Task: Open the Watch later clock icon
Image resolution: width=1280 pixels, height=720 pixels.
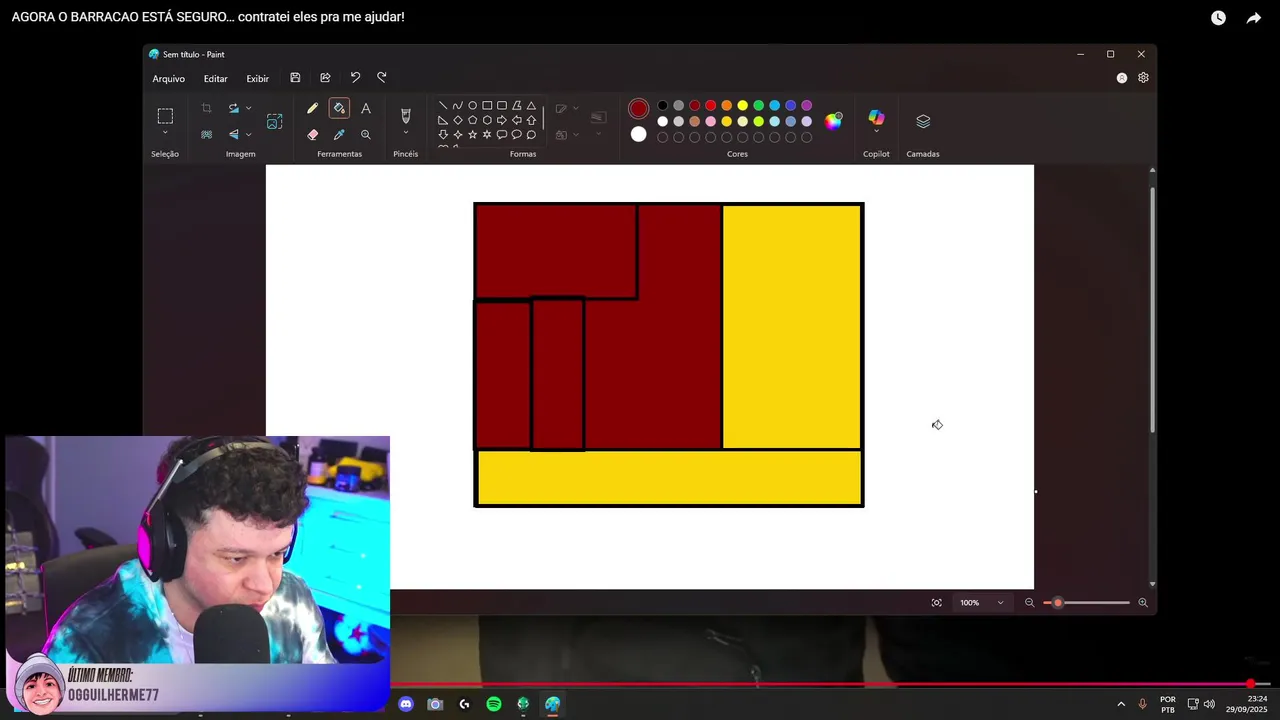Action: [1218, 18]
